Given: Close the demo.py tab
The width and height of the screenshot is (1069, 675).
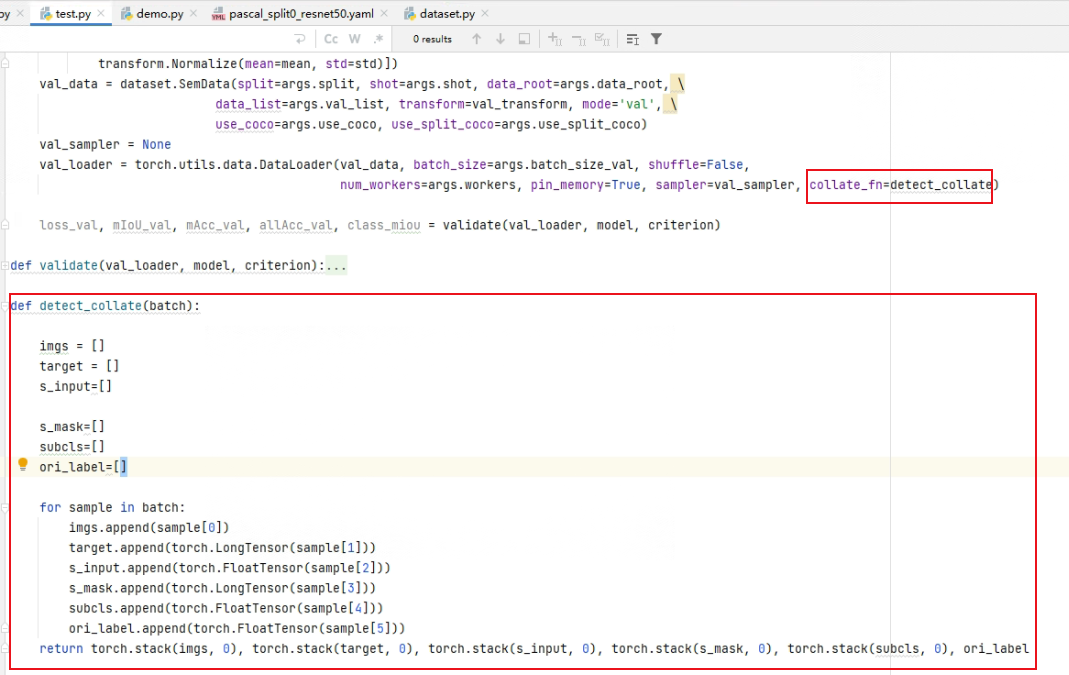Looking at the screenshot, I should [193, 13].
